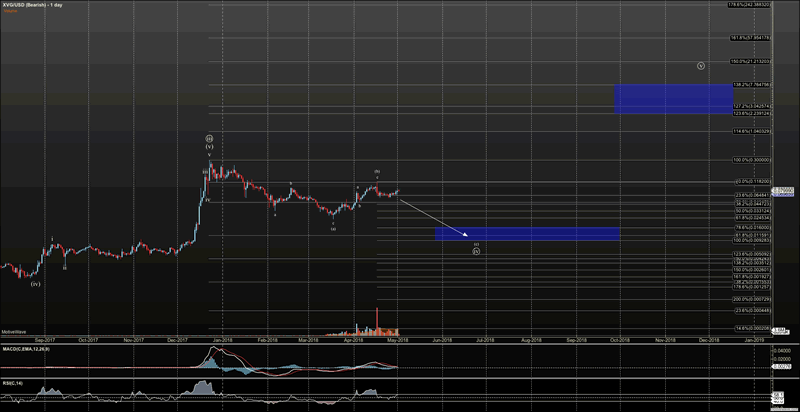Click the current price tag on price axis
This screenshot has height=412, width=800.
tap(783, 191)
